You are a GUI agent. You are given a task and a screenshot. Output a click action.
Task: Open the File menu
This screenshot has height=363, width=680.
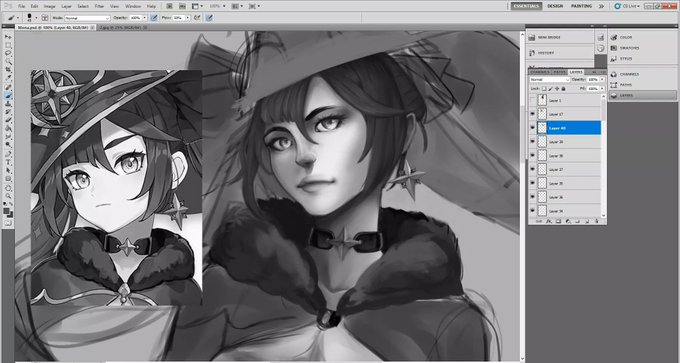coord(21,7)
